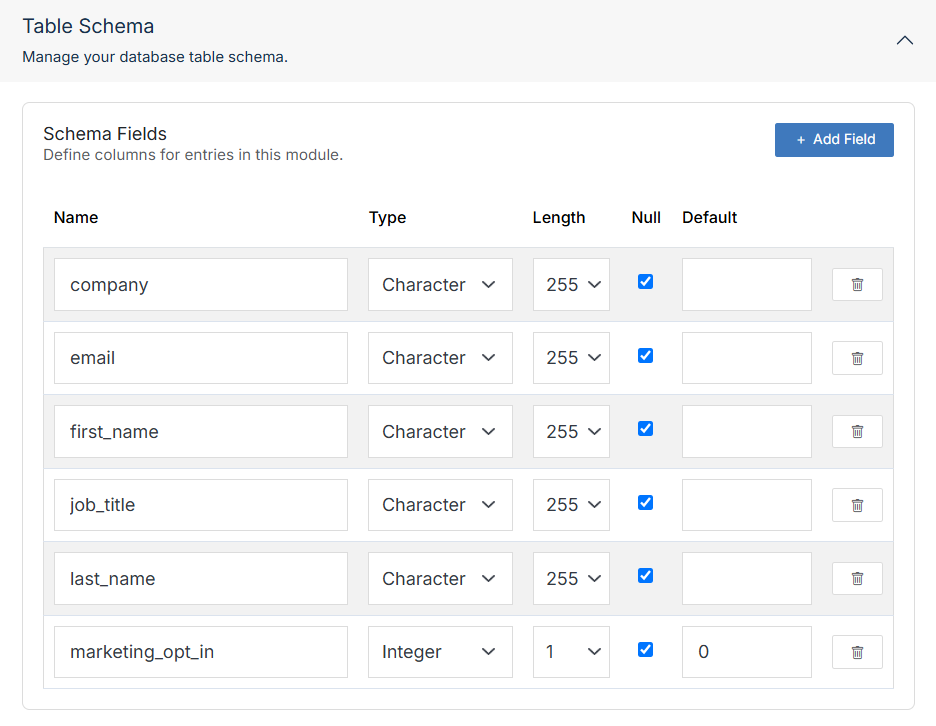Uncheck Null for the company field
The width and height of the screenshot is (936, 726).
(645, 282)
